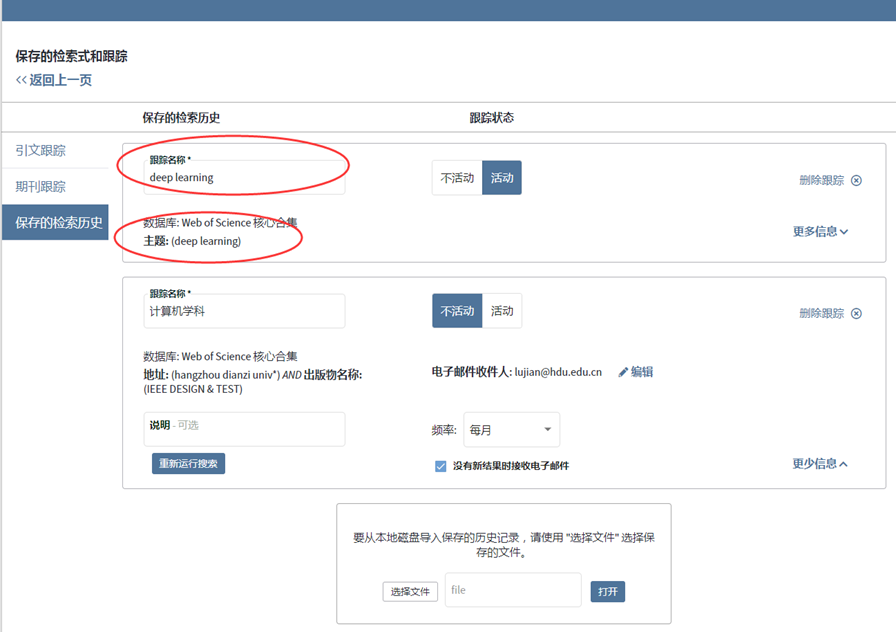
Task: Set deep learning alert to 不活动
Action: point(457,178)
